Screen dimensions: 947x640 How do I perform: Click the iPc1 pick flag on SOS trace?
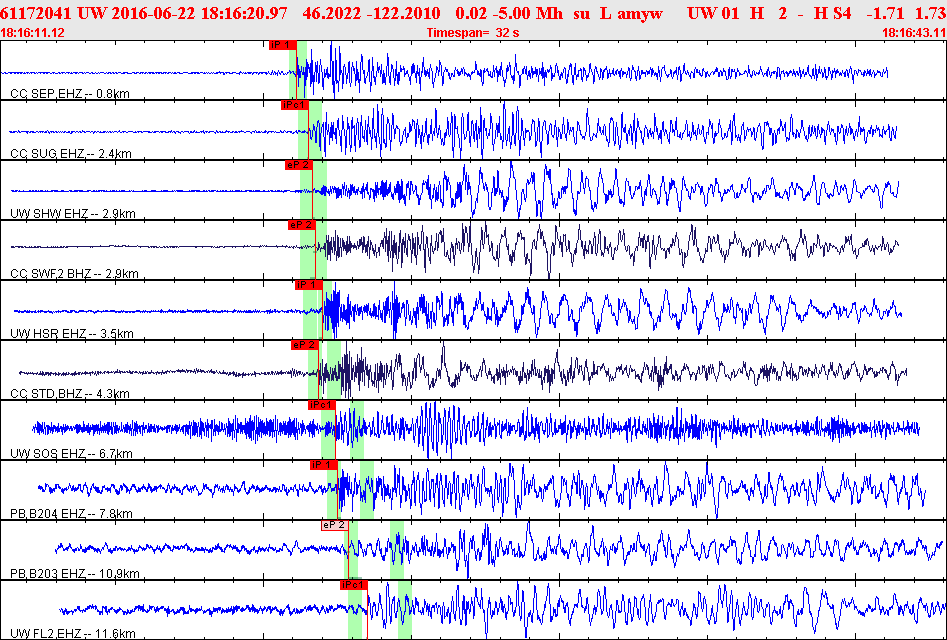(321, 405)
